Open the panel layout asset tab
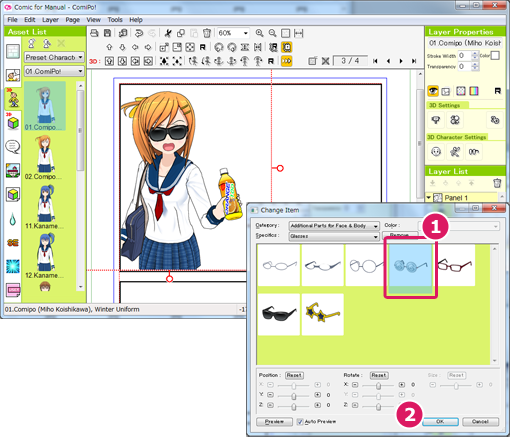This screenshot has height=437, width=510. click(13, 51)
